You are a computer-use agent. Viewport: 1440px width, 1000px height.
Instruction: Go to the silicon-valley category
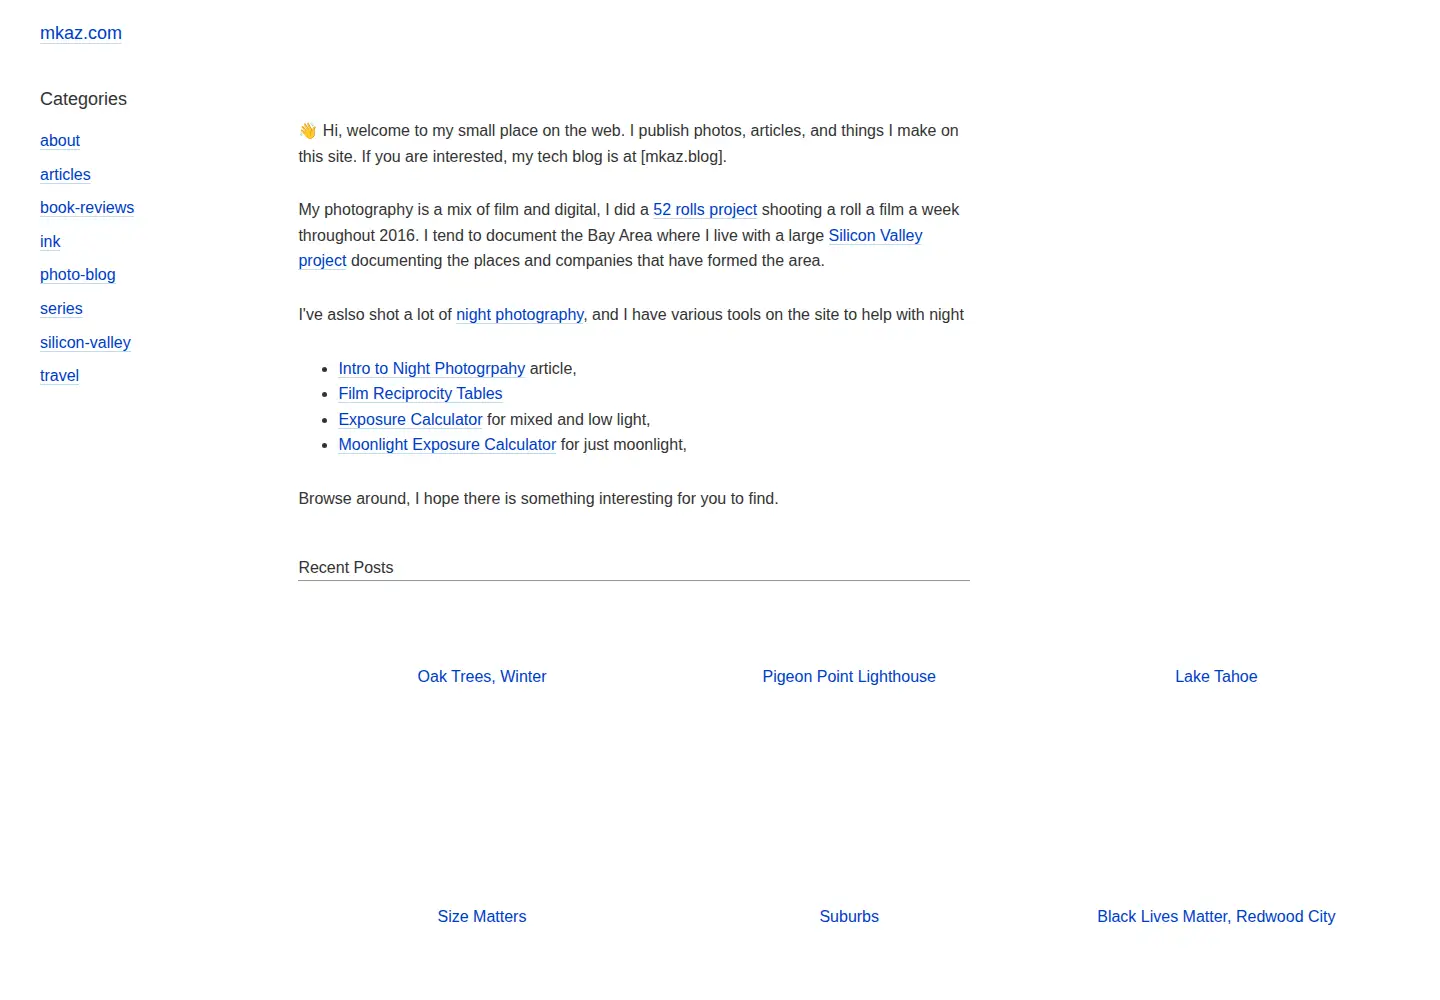pyautogui.click(x=85, y=342)
